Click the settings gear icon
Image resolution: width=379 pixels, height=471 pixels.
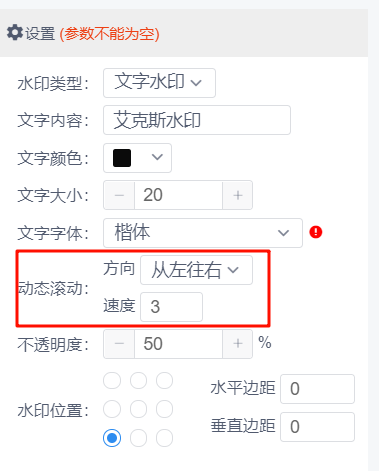(x=15, y=33)
